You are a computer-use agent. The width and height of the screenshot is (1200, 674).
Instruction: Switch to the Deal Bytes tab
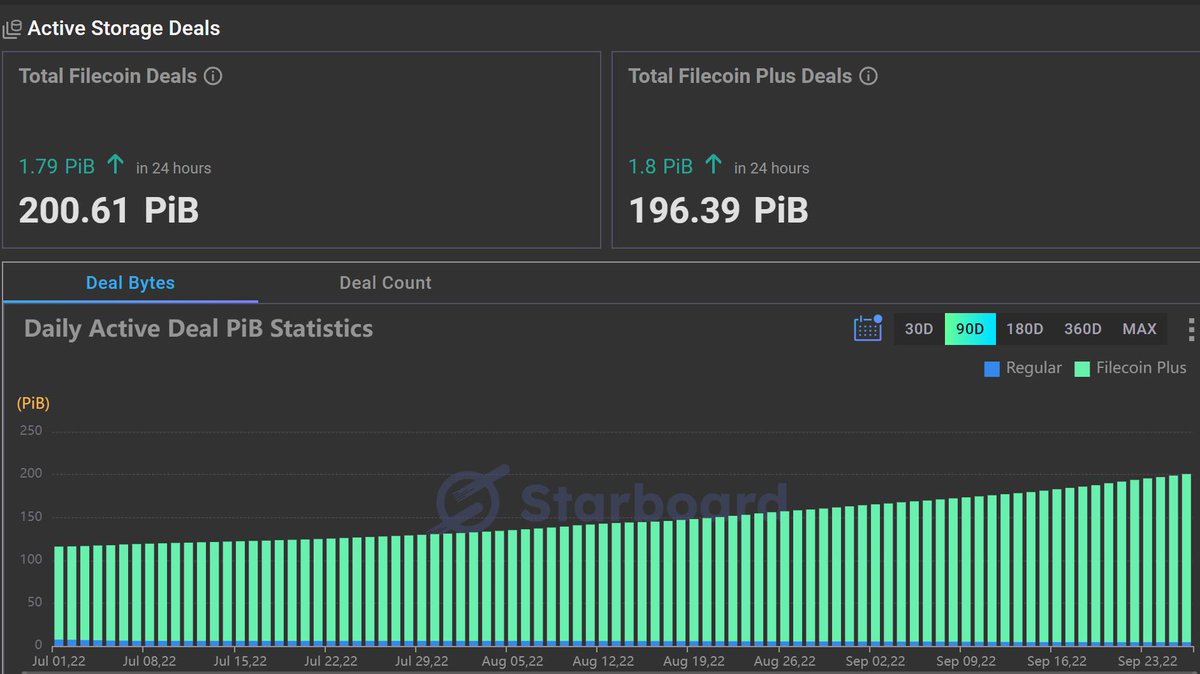(130, 283)
